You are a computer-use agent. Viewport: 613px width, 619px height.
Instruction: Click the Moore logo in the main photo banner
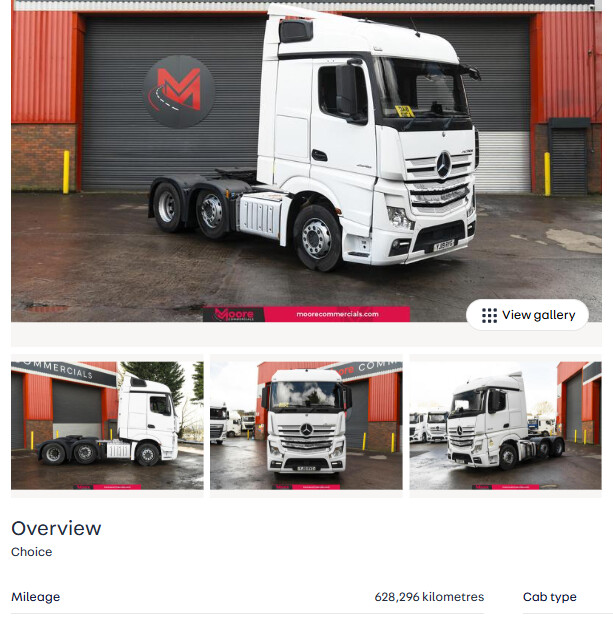click(x=234, y=314)
